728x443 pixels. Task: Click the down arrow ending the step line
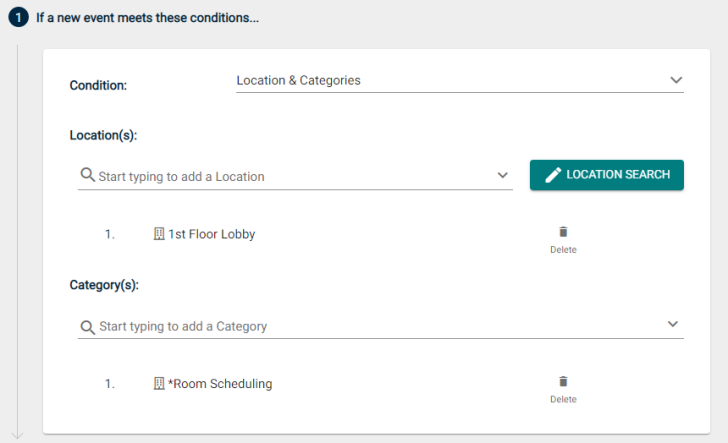point(18,435)
